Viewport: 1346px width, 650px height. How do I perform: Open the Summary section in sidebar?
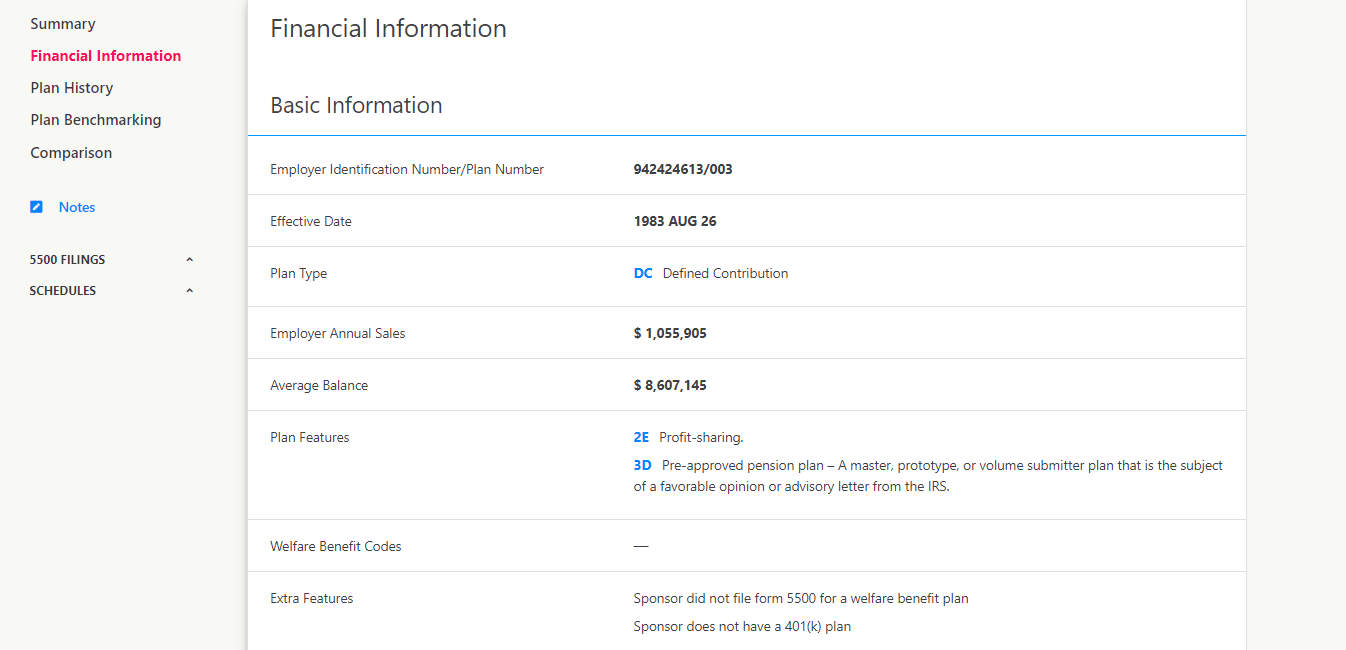click(63, 24)
